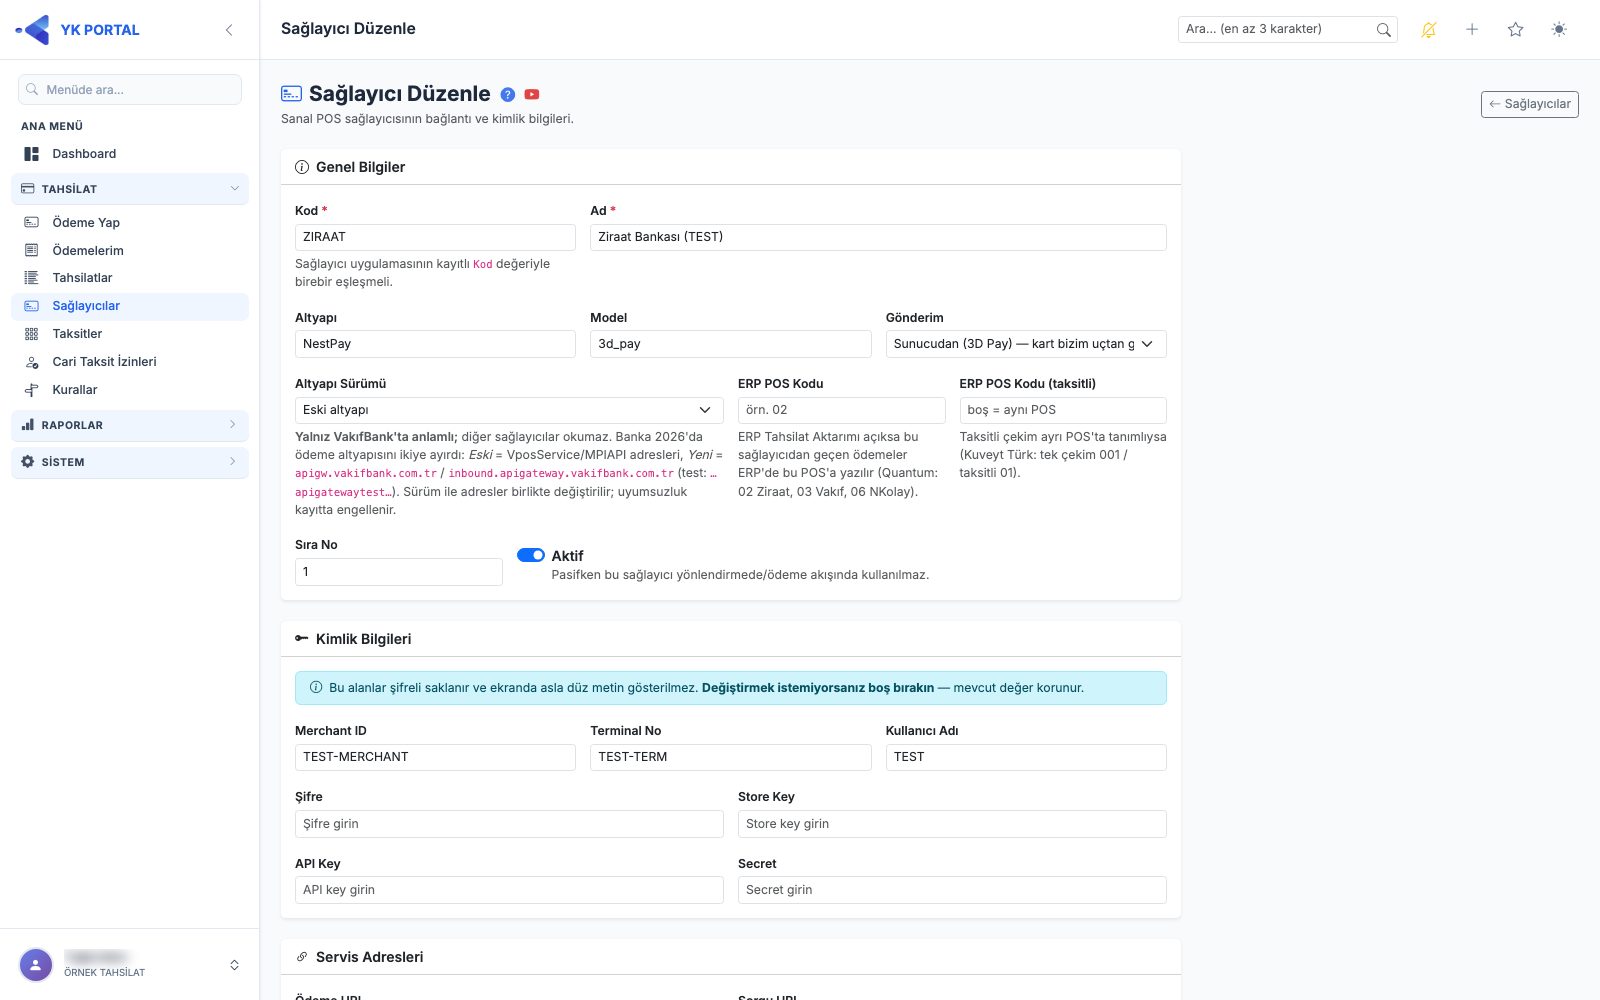1600x1000 pixels.
Task: Click the Menüde ara search box
Action: pyautogui.click(x=130, y=90)
